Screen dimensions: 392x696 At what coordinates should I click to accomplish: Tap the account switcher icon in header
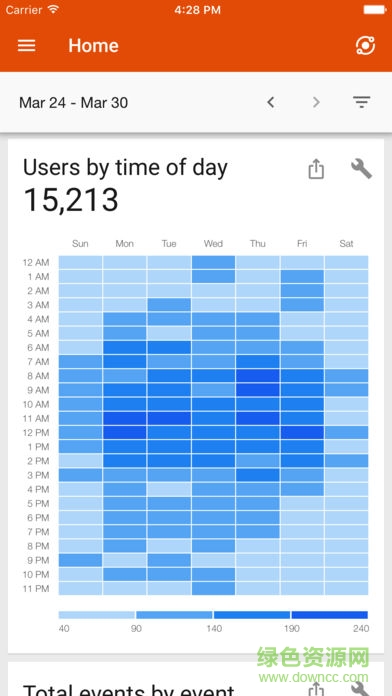(x=365, y=45)
